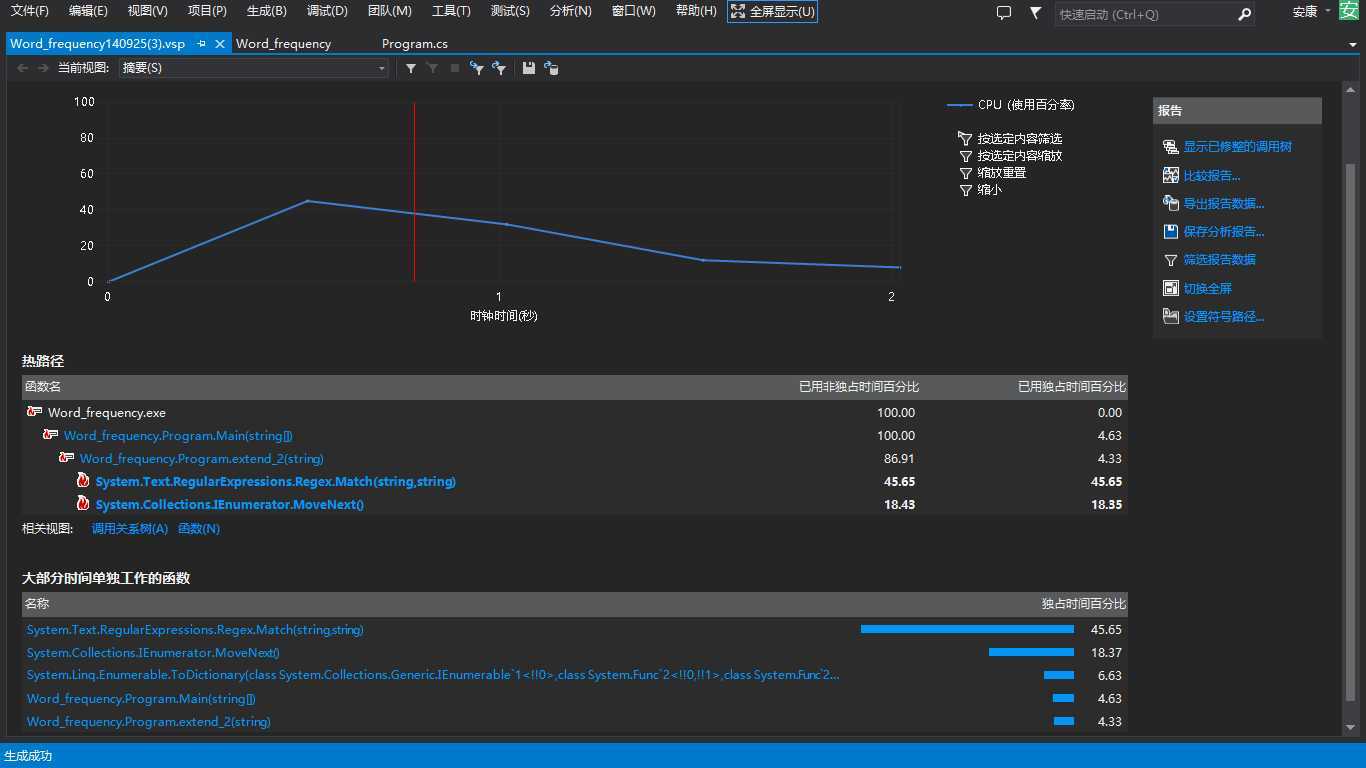This screenshot has height=768, width=1366.
Task: Click the navigate forward arrow in report toolbar
Action: (x=43, y=68)
